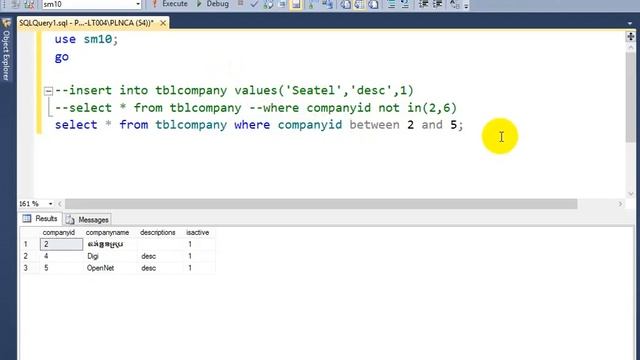Collapse the commented code outline block
This screenshot has height=360, width=640.
click(48, 91)
